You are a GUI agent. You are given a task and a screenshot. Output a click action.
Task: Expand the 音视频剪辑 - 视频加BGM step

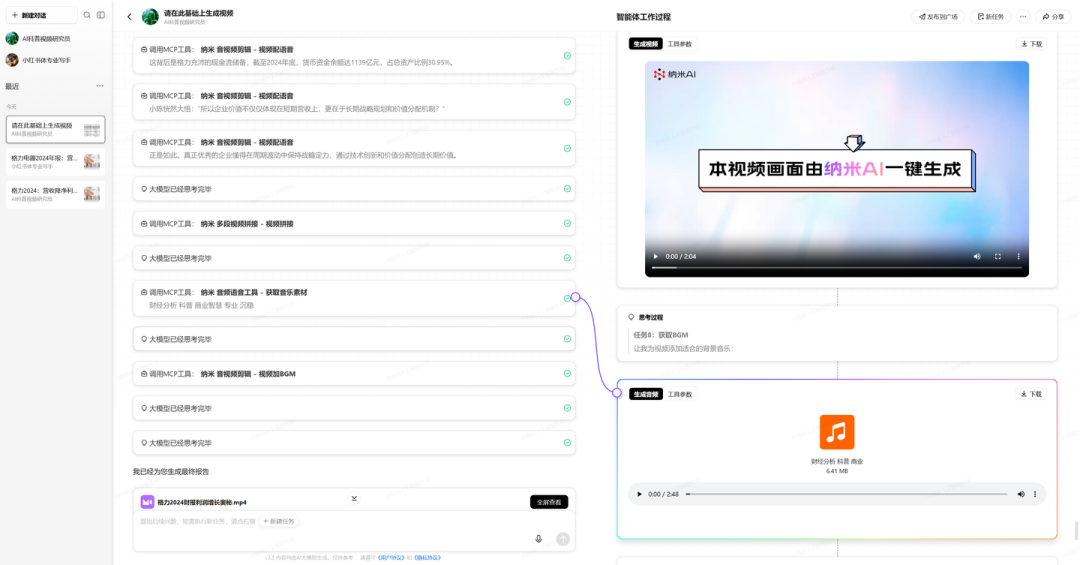click(x=354, y=373)
